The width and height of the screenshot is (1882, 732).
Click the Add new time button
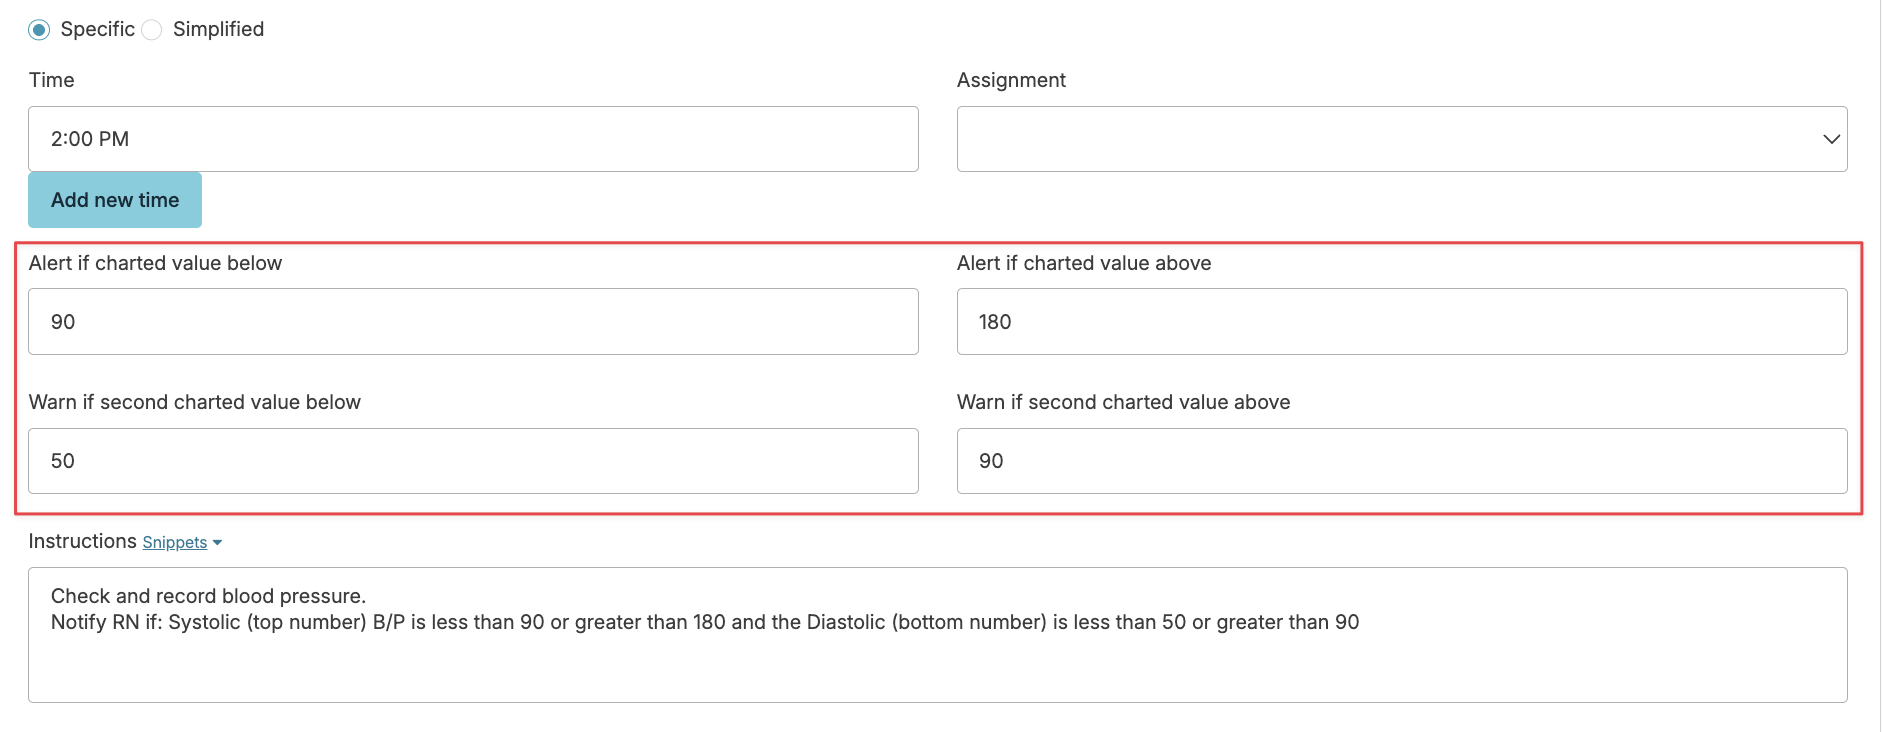tap(115, 200)
